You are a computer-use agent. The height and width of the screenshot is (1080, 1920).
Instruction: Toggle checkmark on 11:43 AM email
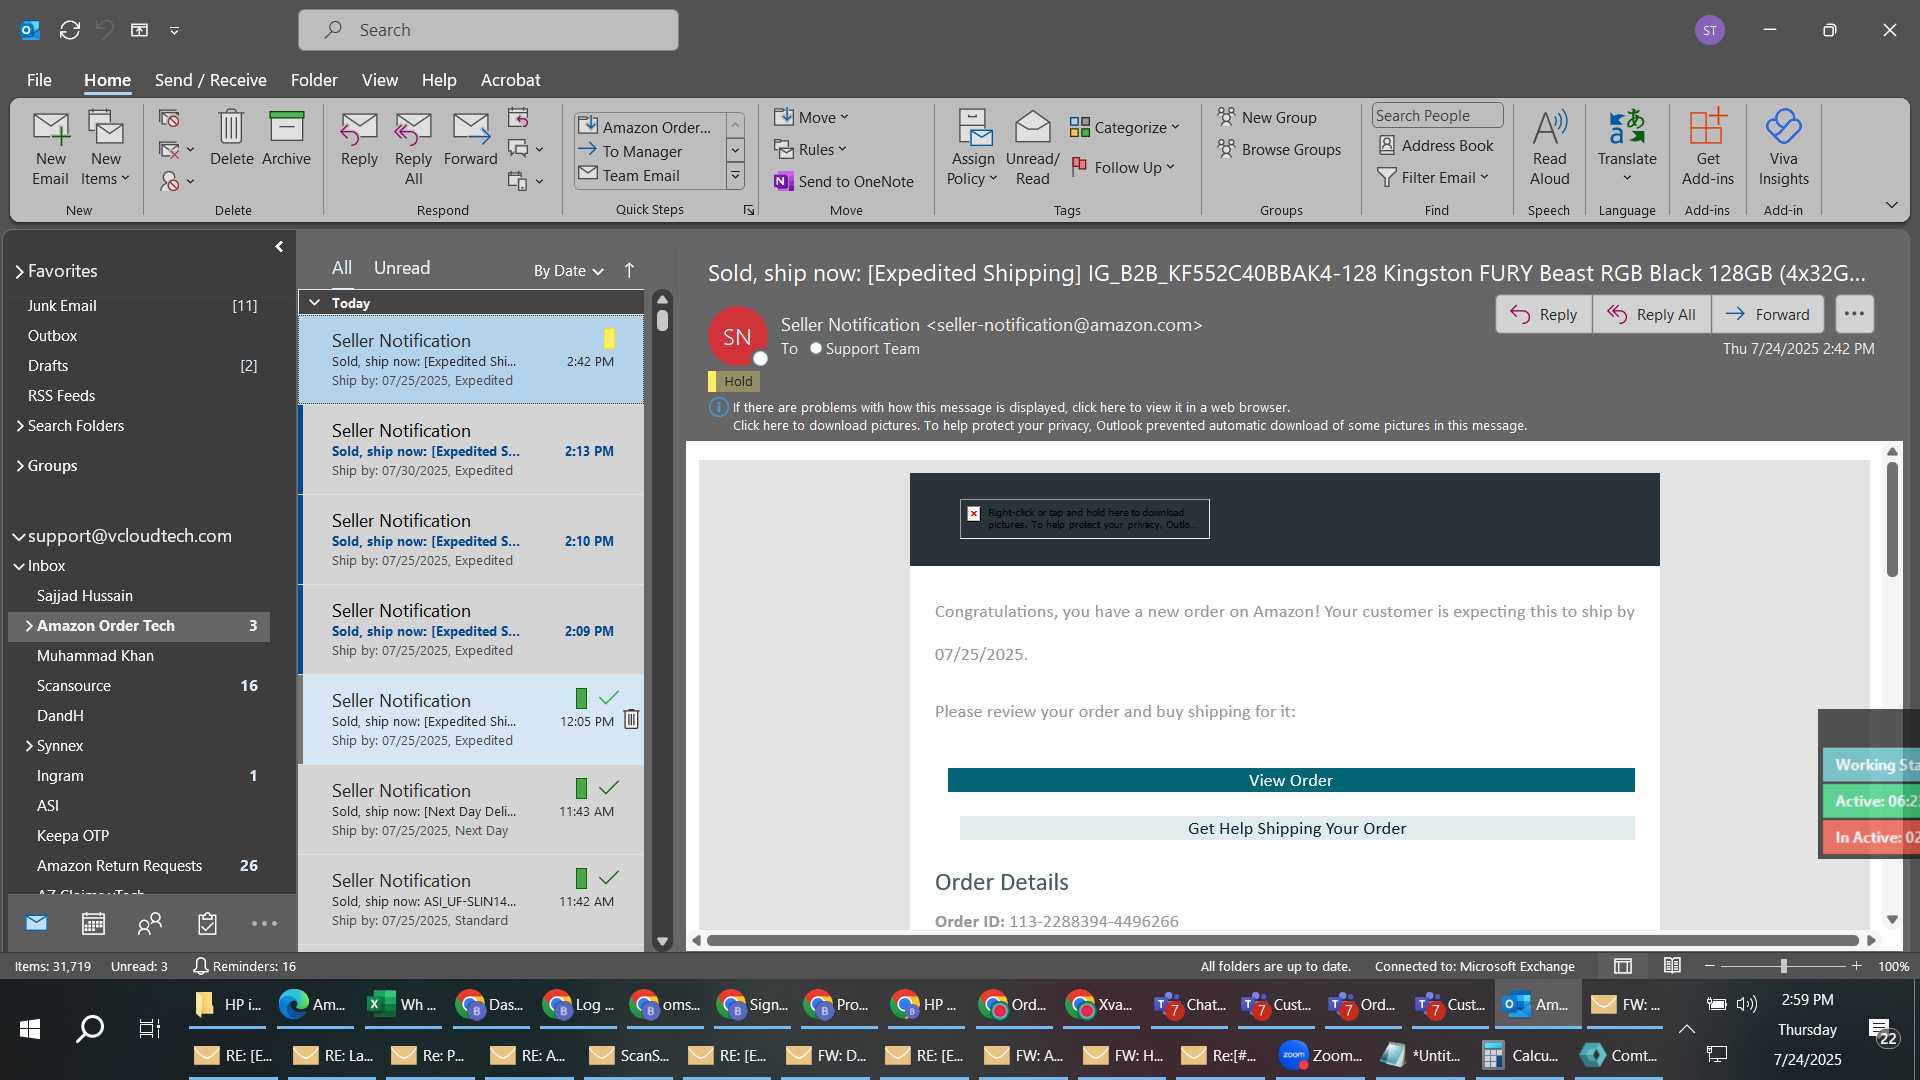[609, 788]
